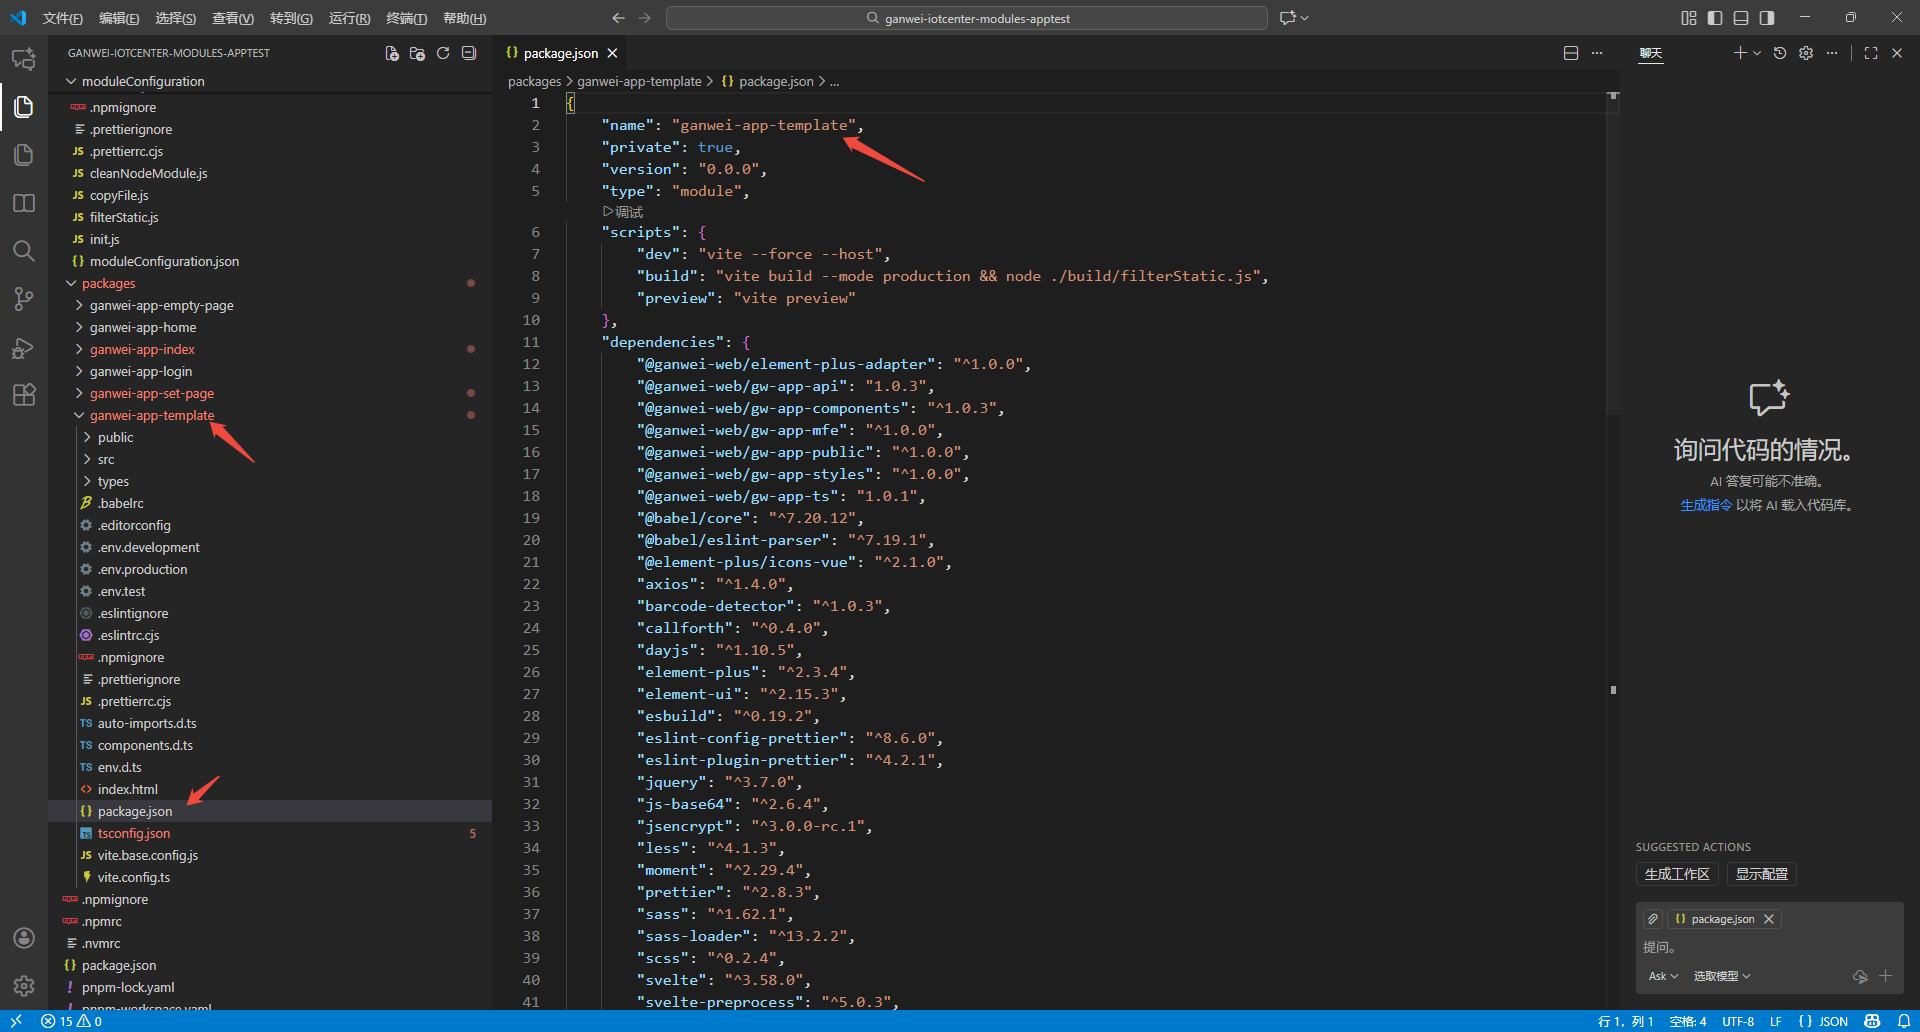Click the New File icon in explorer header
The height and width of the screenshot is (1032, 1920).
pyautogui.click(x=392, y=53)
